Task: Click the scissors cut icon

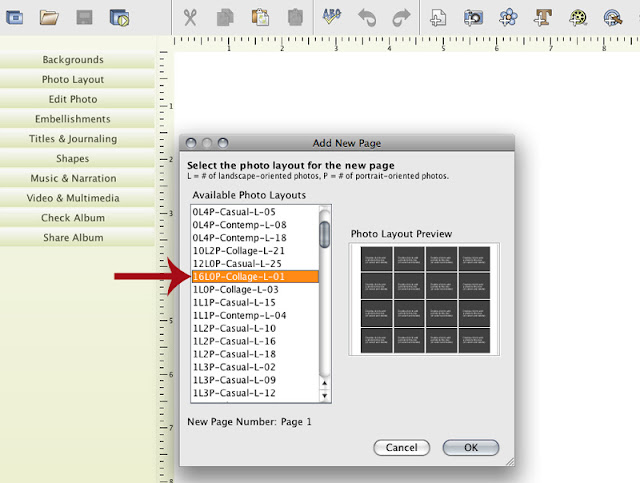Action: (x=190, y=18)
